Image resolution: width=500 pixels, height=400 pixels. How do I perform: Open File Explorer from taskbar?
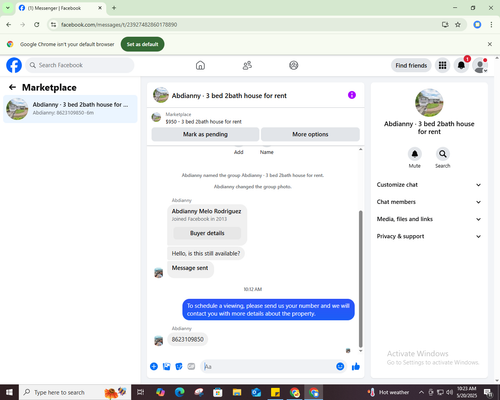[x=237, y=392]
